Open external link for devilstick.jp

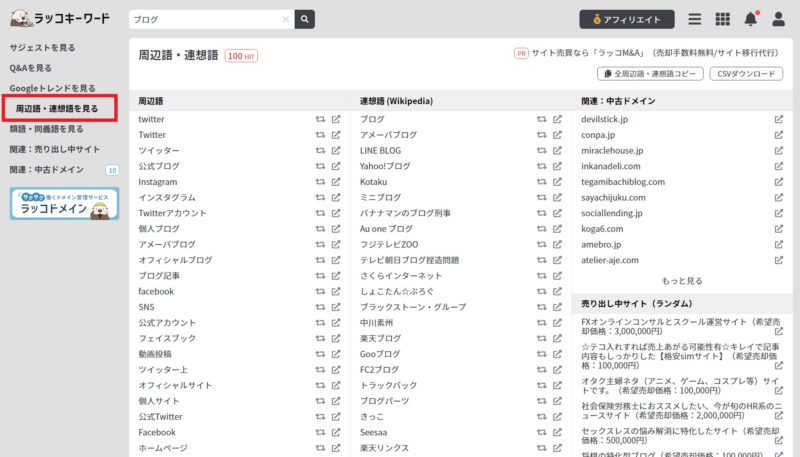tap(779, 119)
